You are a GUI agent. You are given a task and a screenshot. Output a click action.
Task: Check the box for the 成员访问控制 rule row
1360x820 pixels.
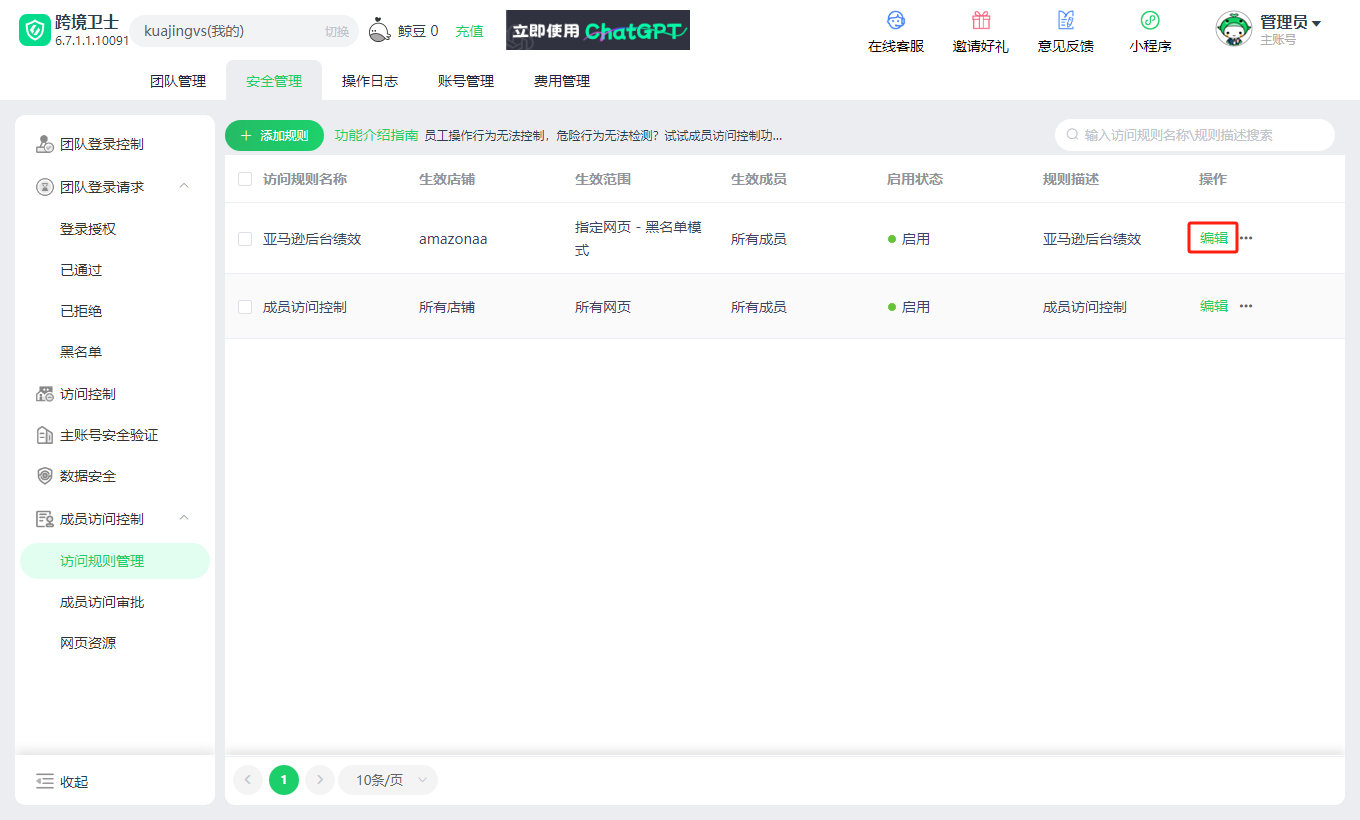pyautogui.click(x=245, y=307)
